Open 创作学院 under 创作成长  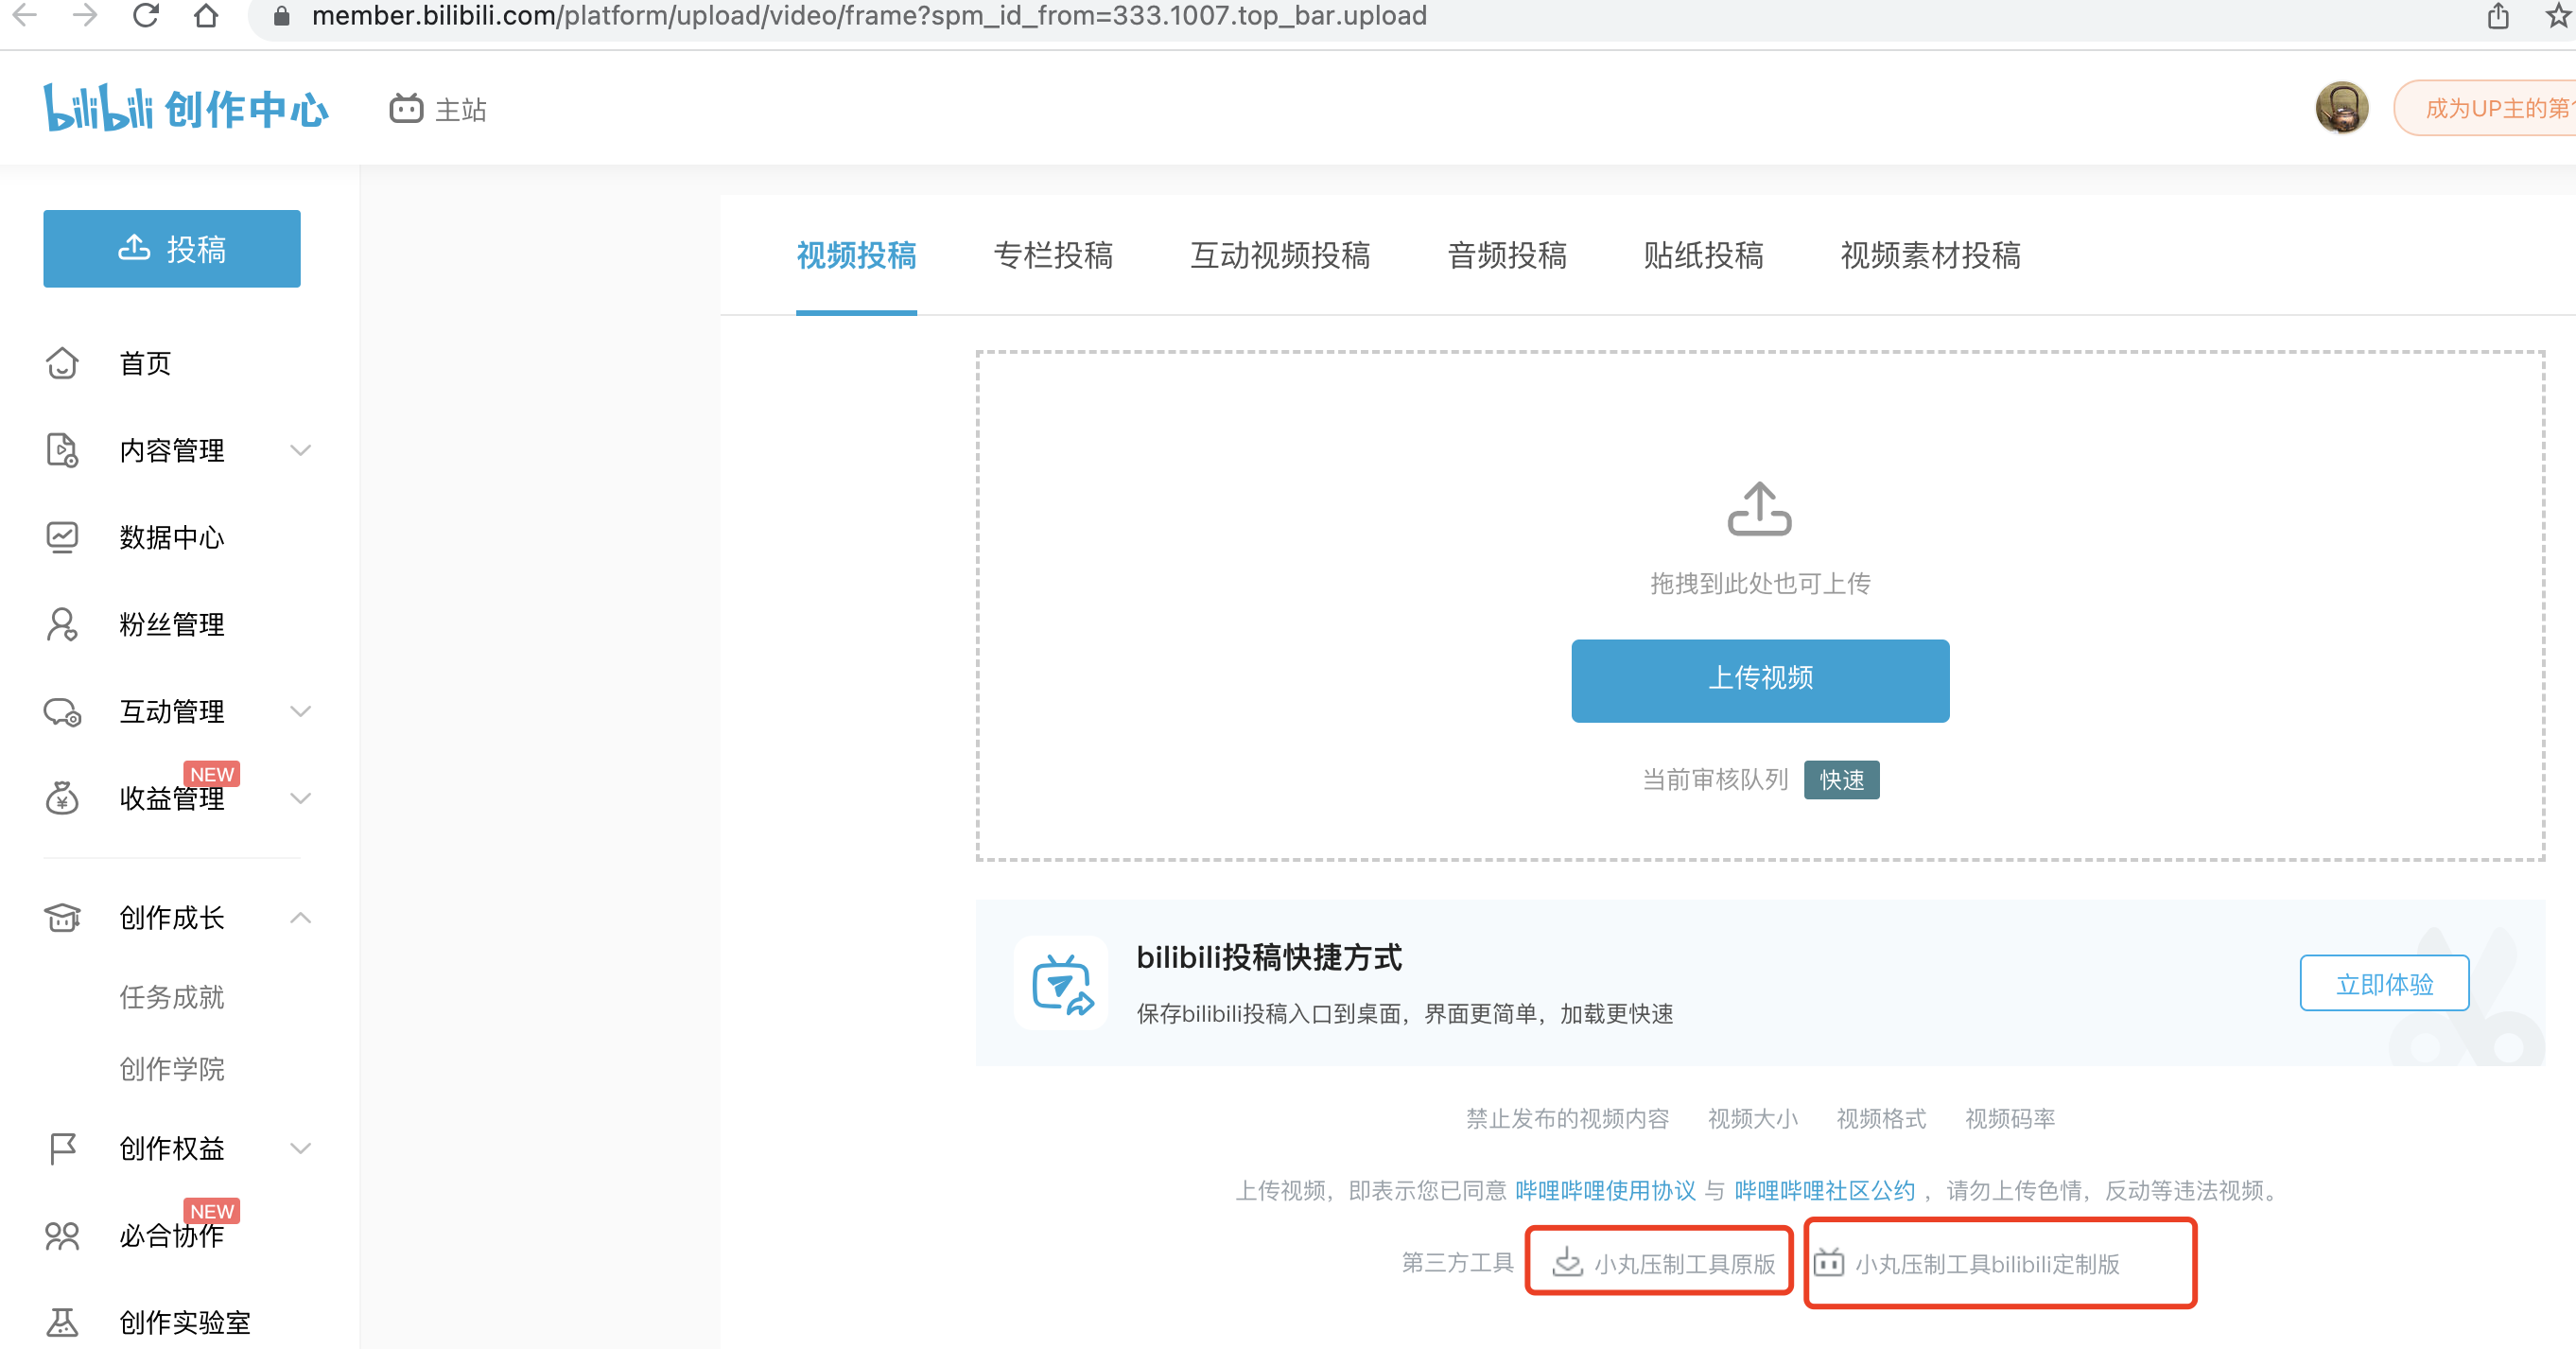tap(171, 1068)
